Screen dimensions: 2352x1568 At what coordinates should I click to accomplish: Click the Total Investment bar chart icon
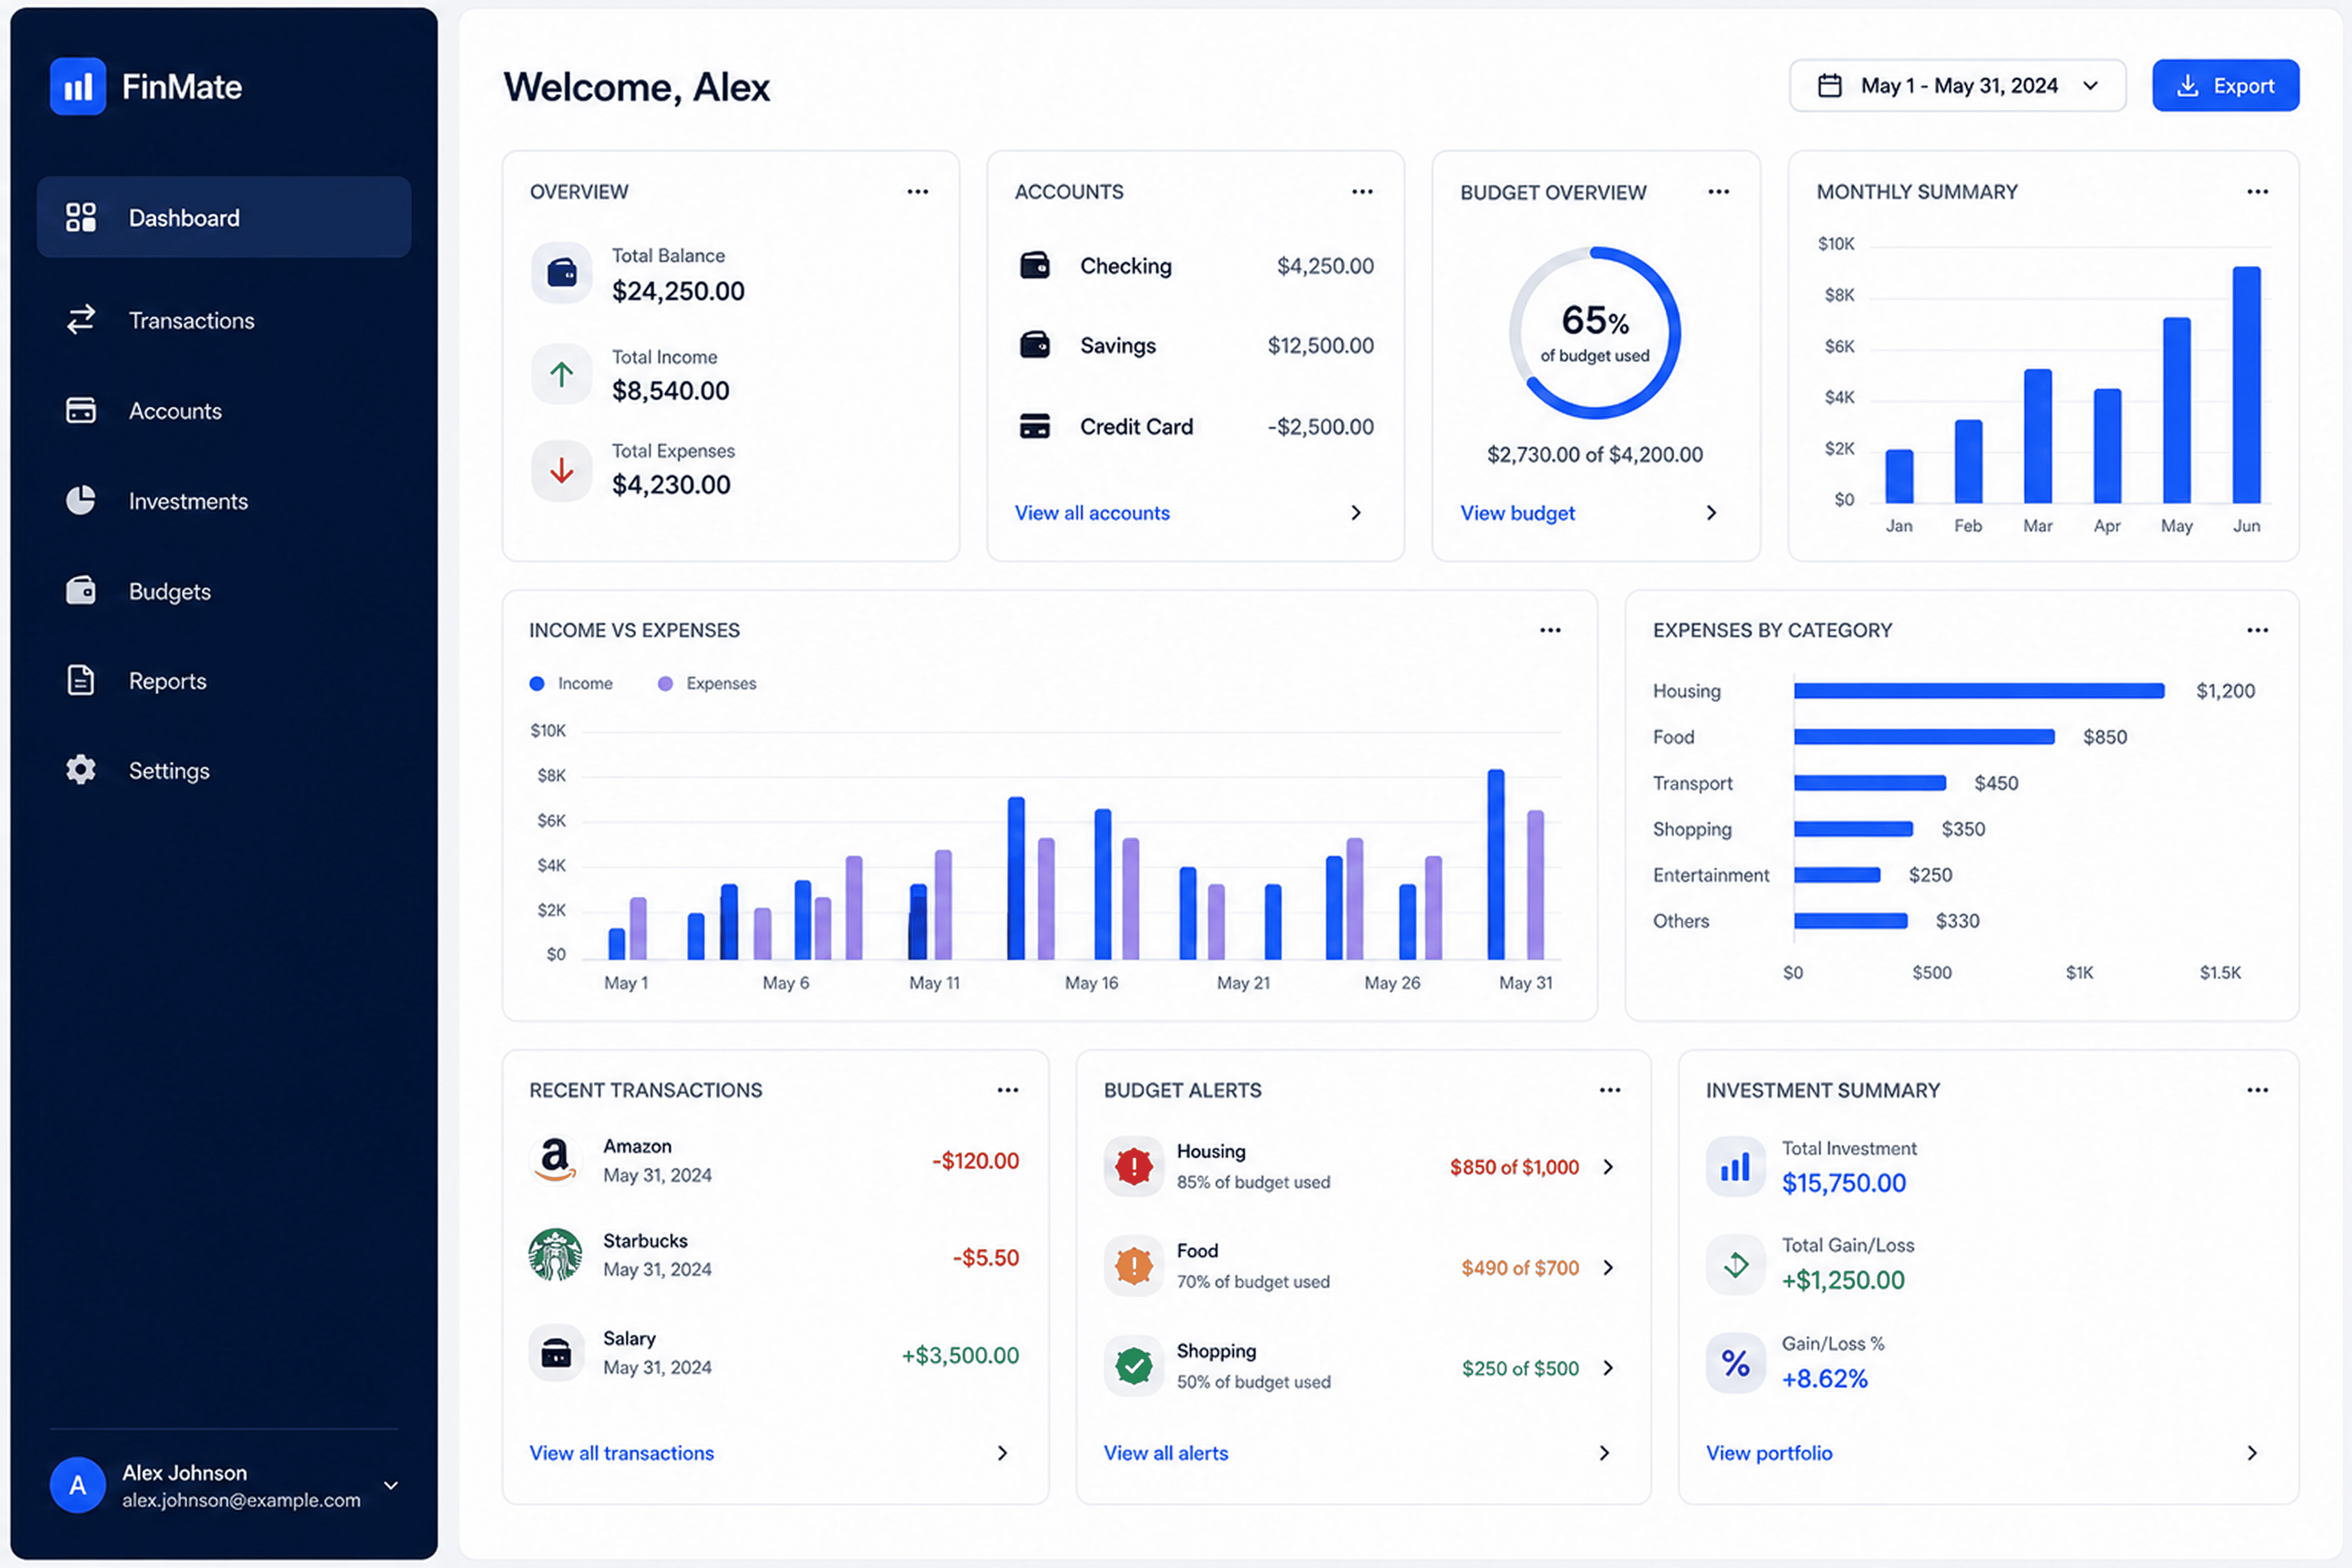pyautogui.click(x=1735, y=1166)
